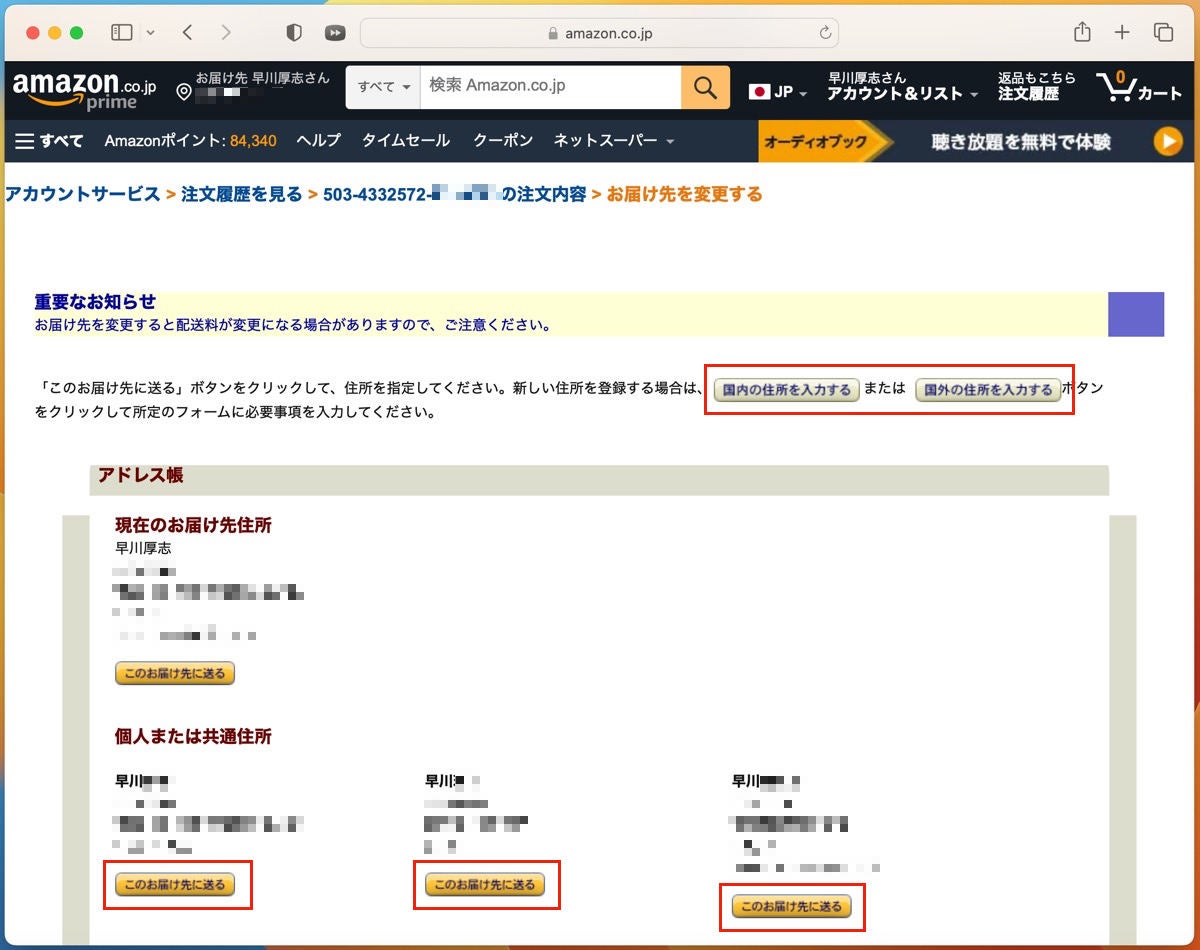Click the orange play icon in banner
Screen dimensions: 1200x950
[1168, 141]
